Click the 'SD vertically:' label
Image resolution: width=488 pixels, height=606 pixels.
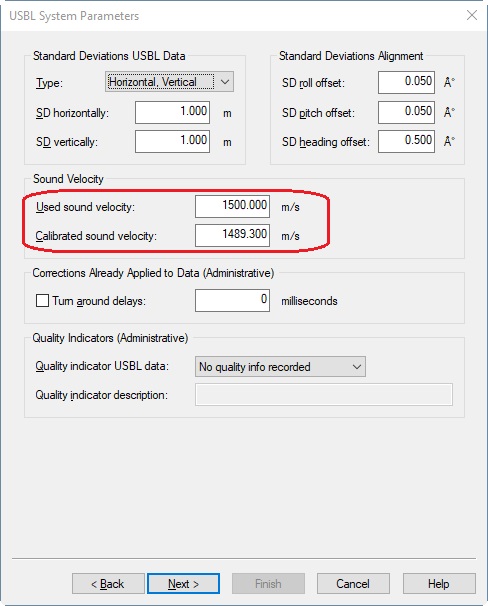point(67,142)
